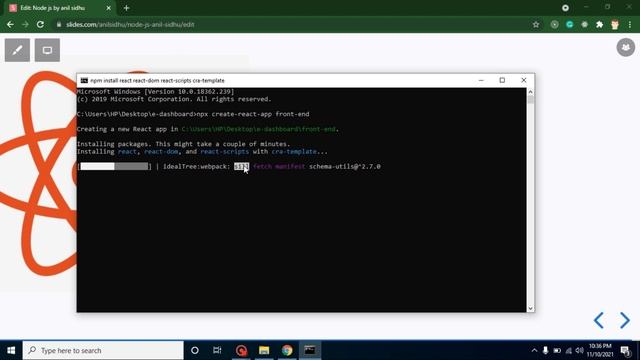Minimize the command prompt window
Screen dimensions: 640x360
tap(481, 80)
